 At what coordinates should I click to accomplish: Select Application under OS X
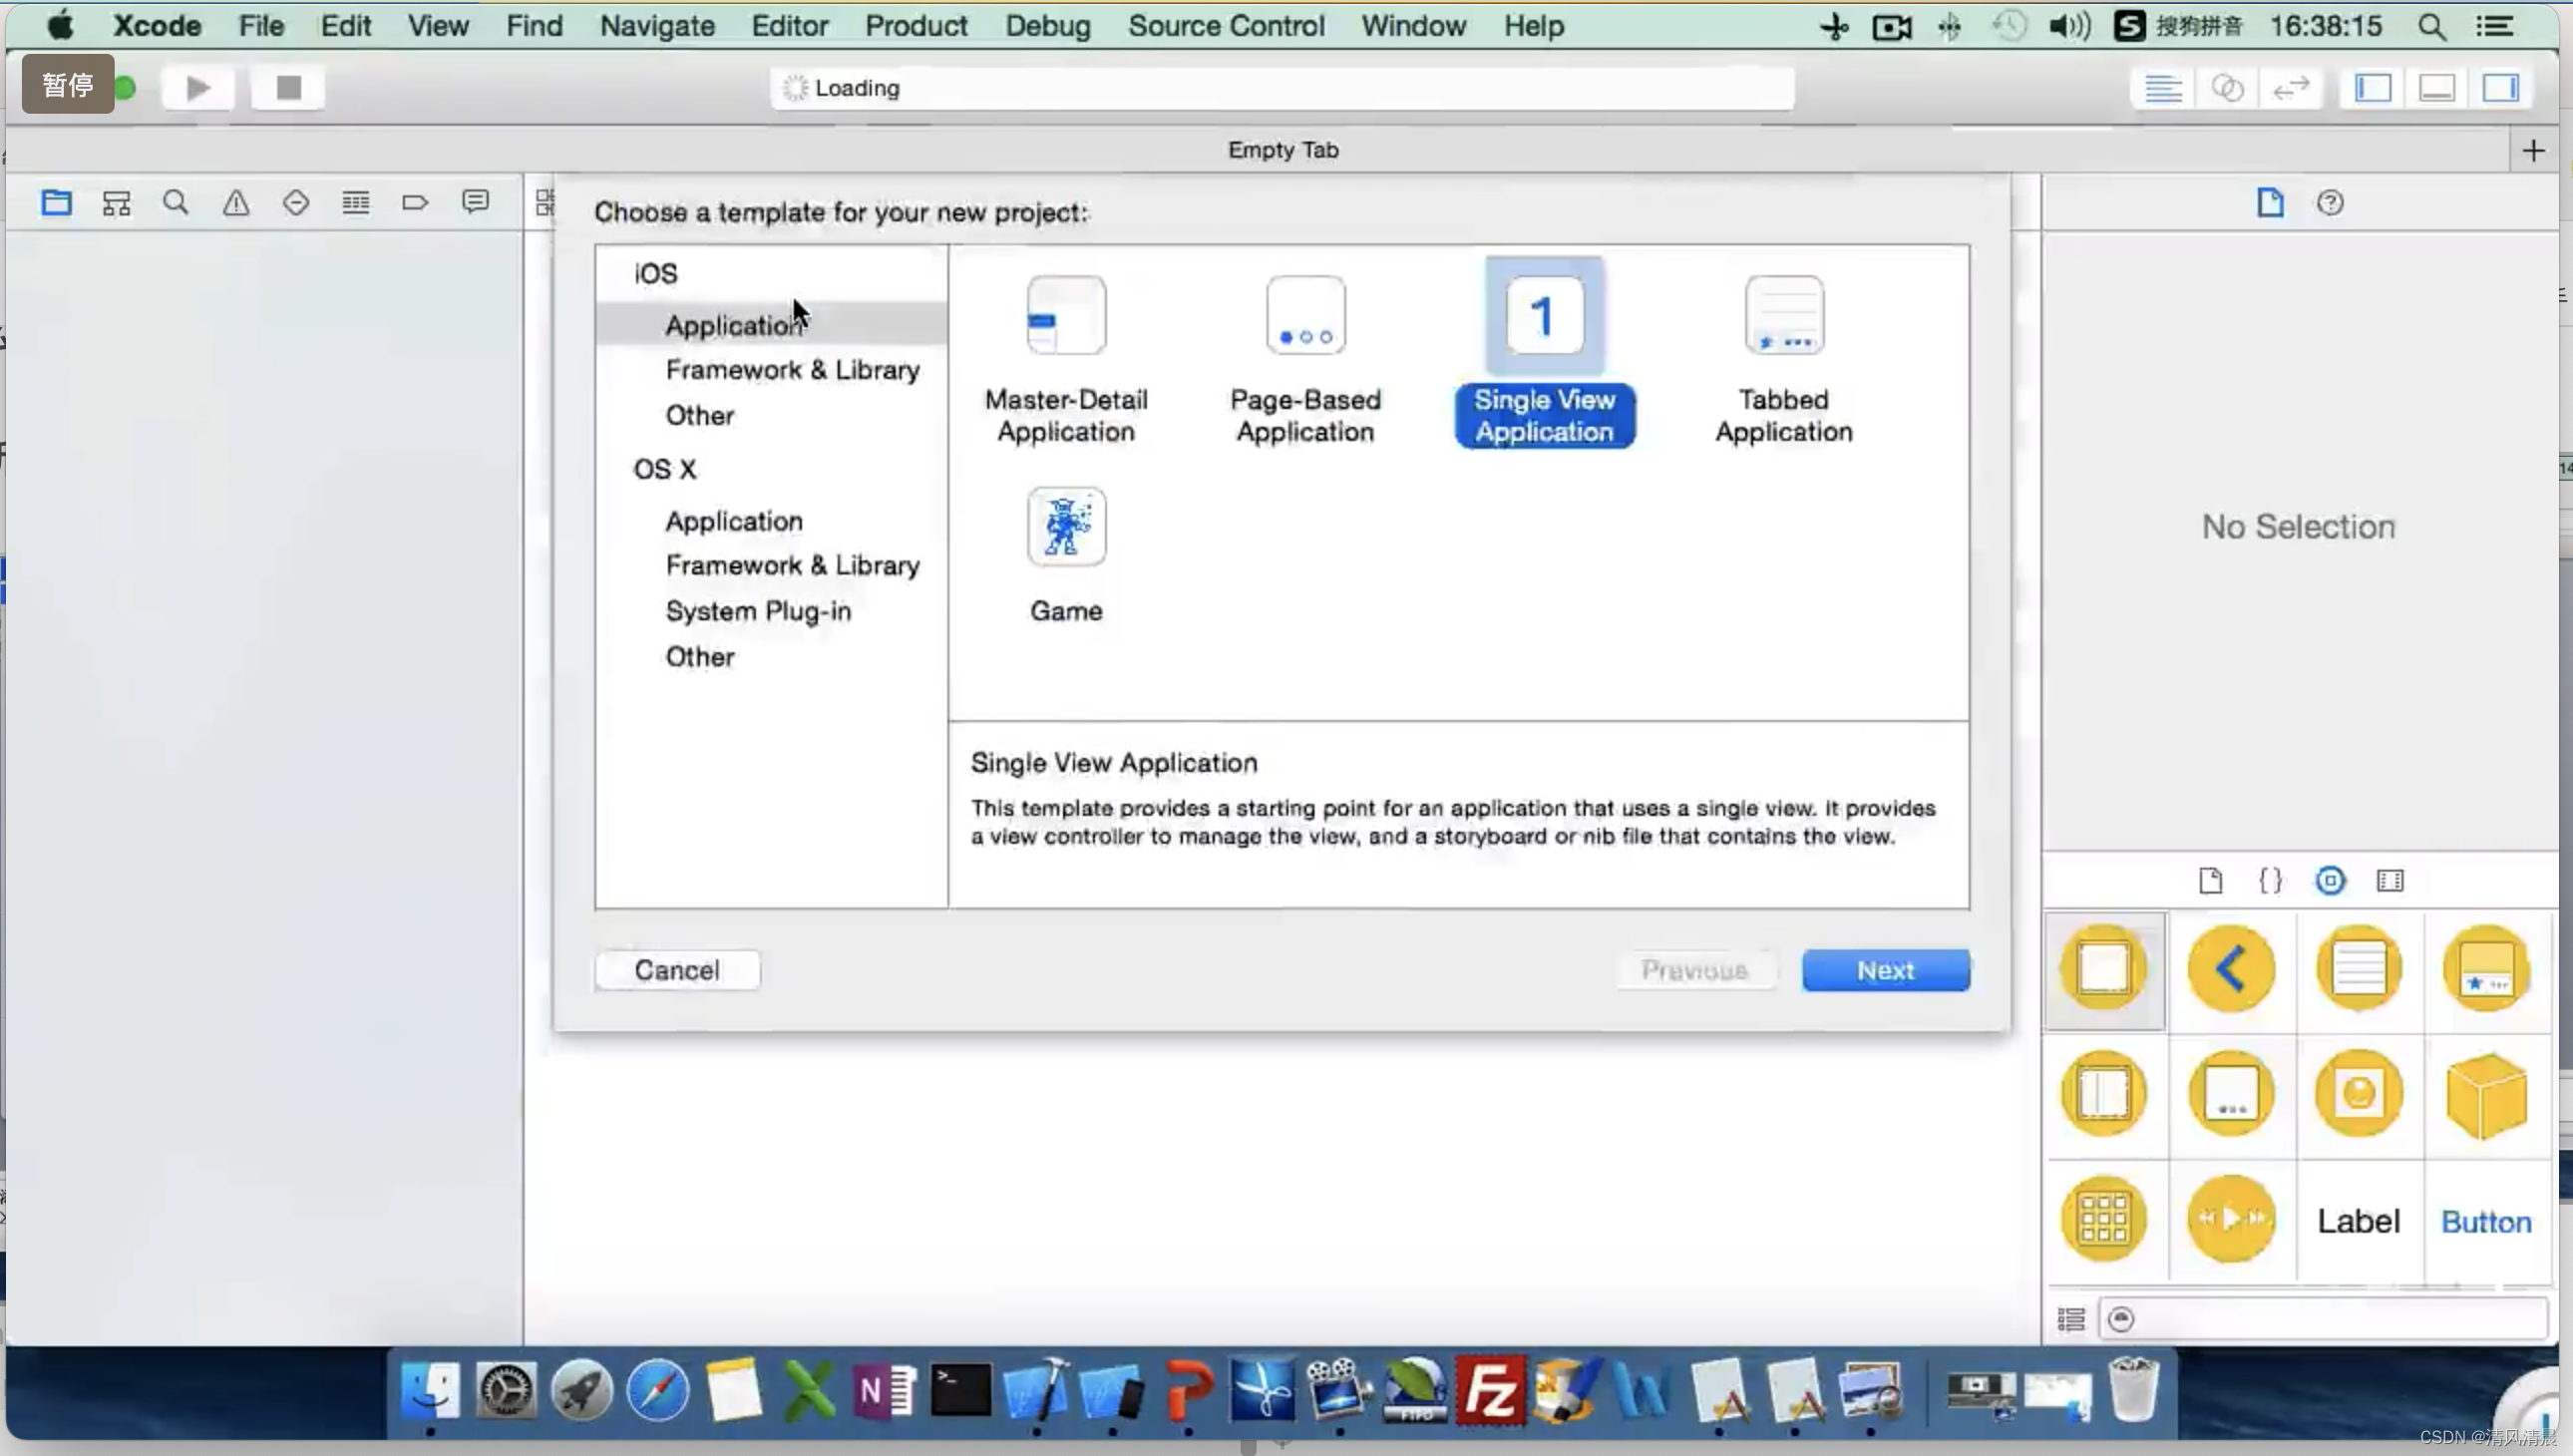coord(734,521)
